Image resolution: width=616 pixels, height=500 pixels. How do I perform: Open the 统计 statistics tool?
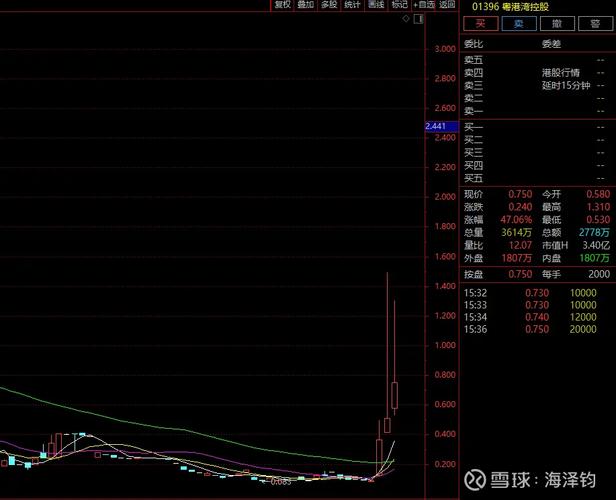click(x=352, y=5)
